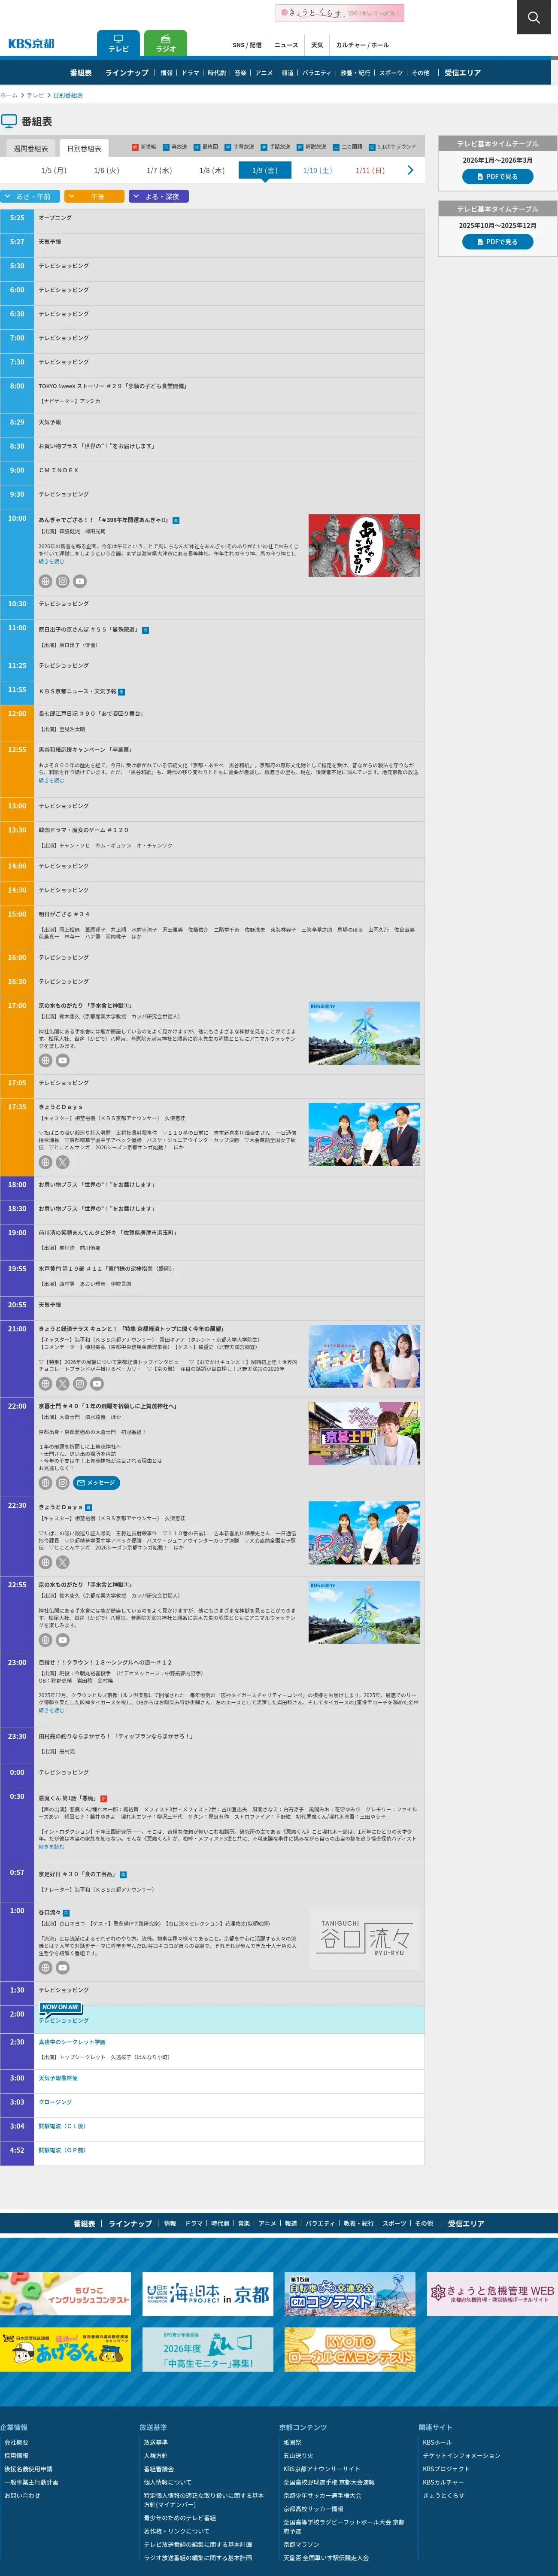558x2576 pixels.
Task: Click the KBS京都 logo
Action: (31, 44)
